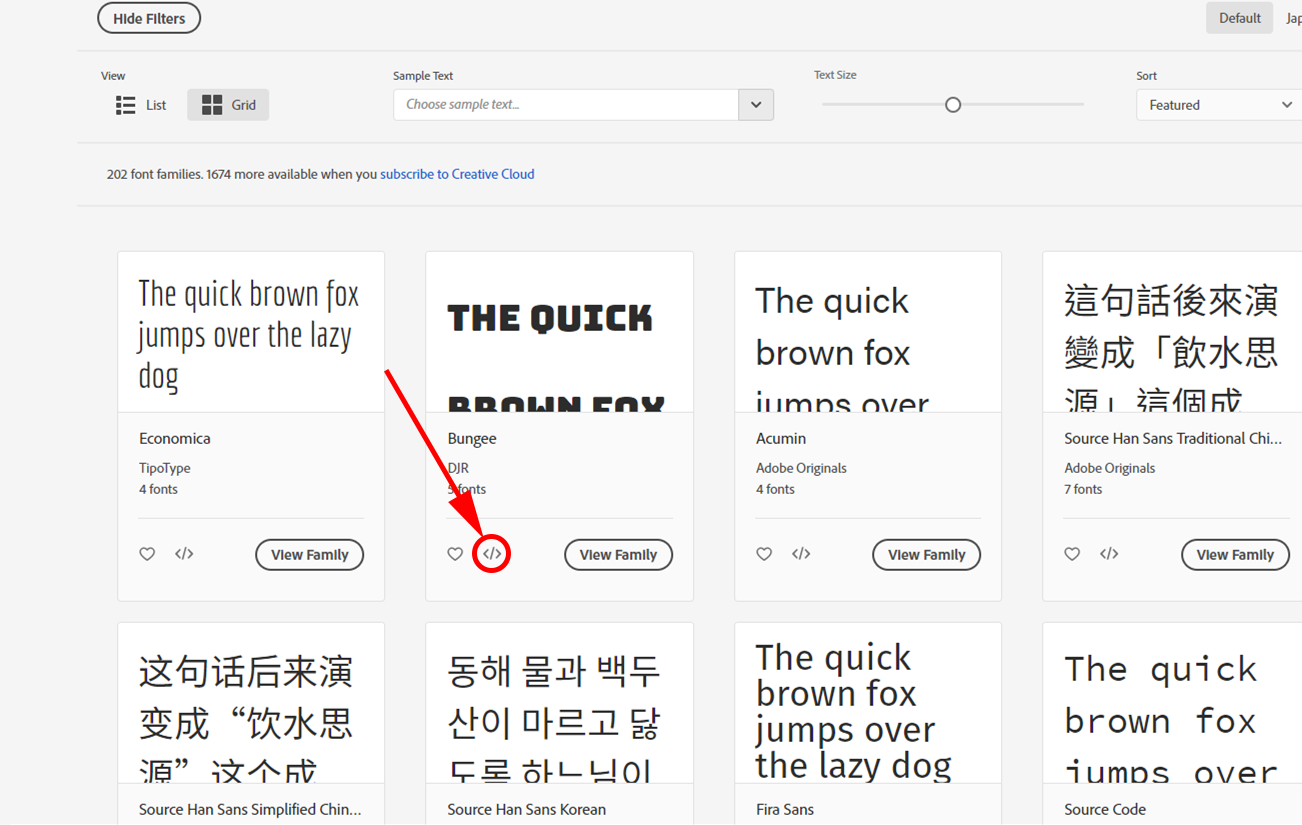The image size is (1302, 825).
Task: Open the sample text dropdown arrow
Action: tap(756, 105)
